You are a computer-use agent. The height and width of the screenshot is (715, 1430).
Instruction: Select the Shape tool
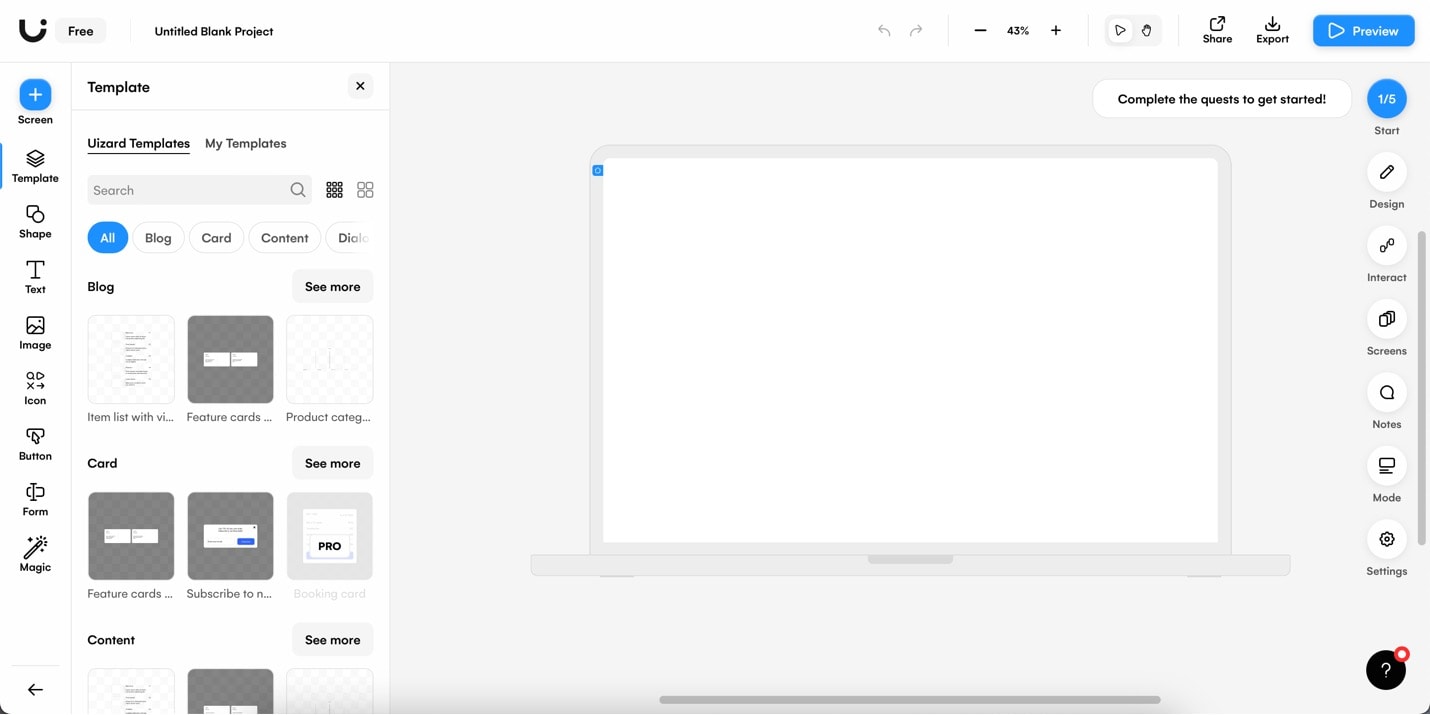point(35,222)
